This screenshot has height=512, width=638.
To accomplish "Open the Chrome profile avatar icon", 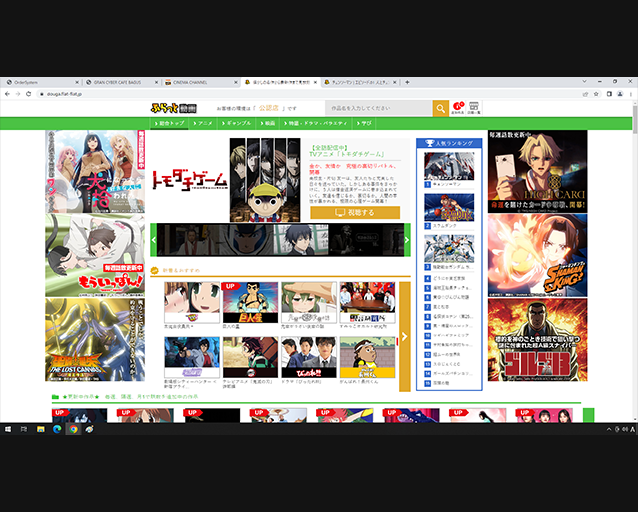I will (x=620, y=94).
